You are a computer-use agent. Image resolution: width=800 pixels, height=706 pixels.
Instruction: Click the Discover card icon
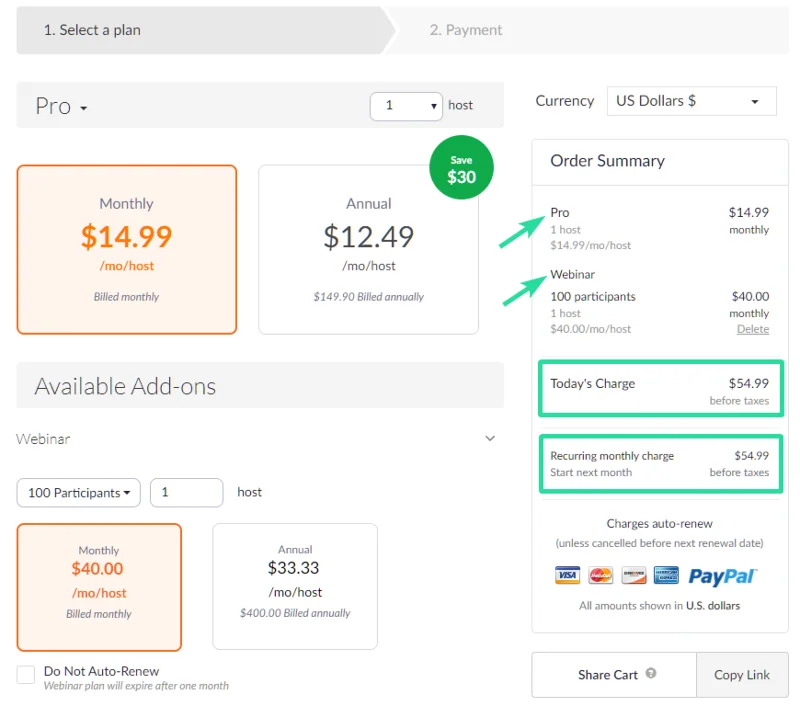tap(633, 575)
